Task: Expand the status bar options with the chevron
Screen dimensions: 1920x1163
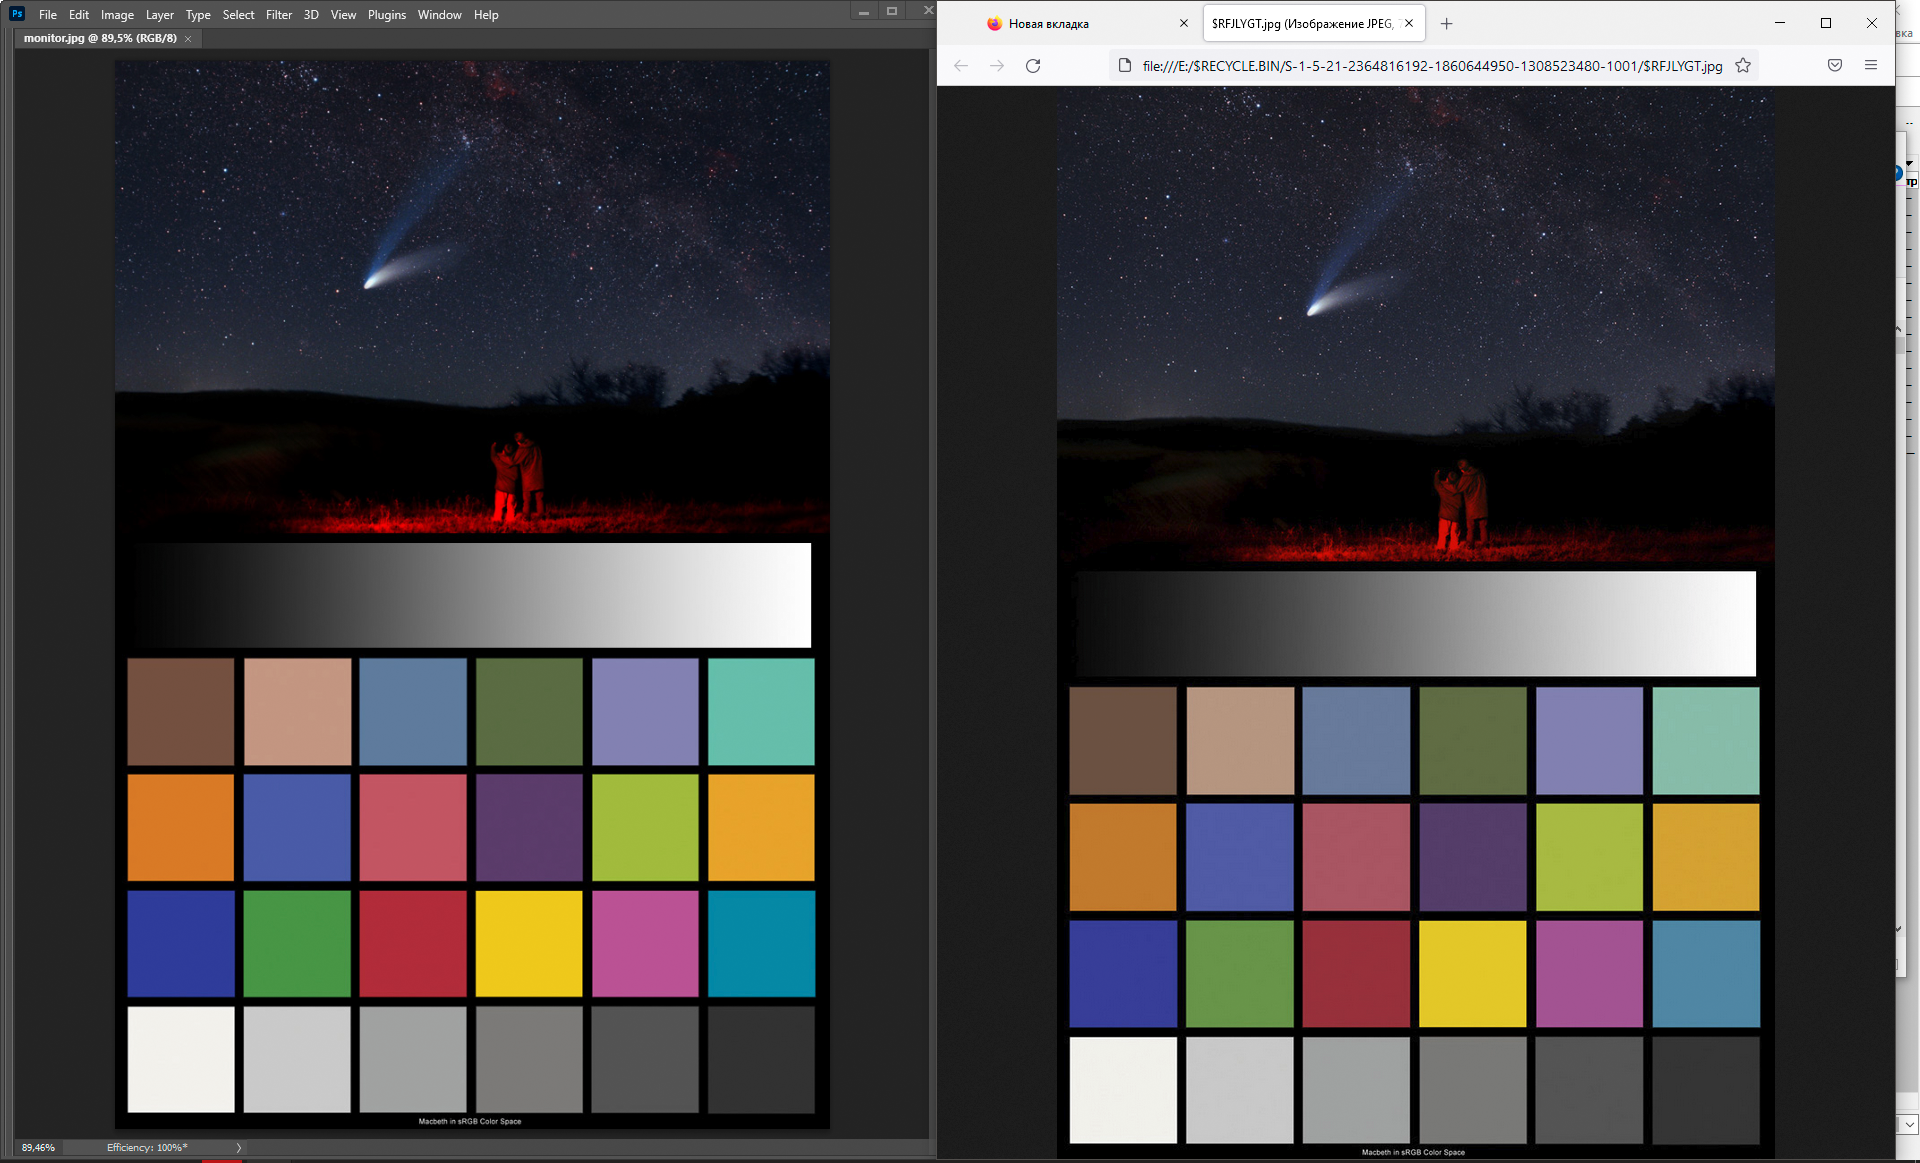Action: [x=239, y=1148]
